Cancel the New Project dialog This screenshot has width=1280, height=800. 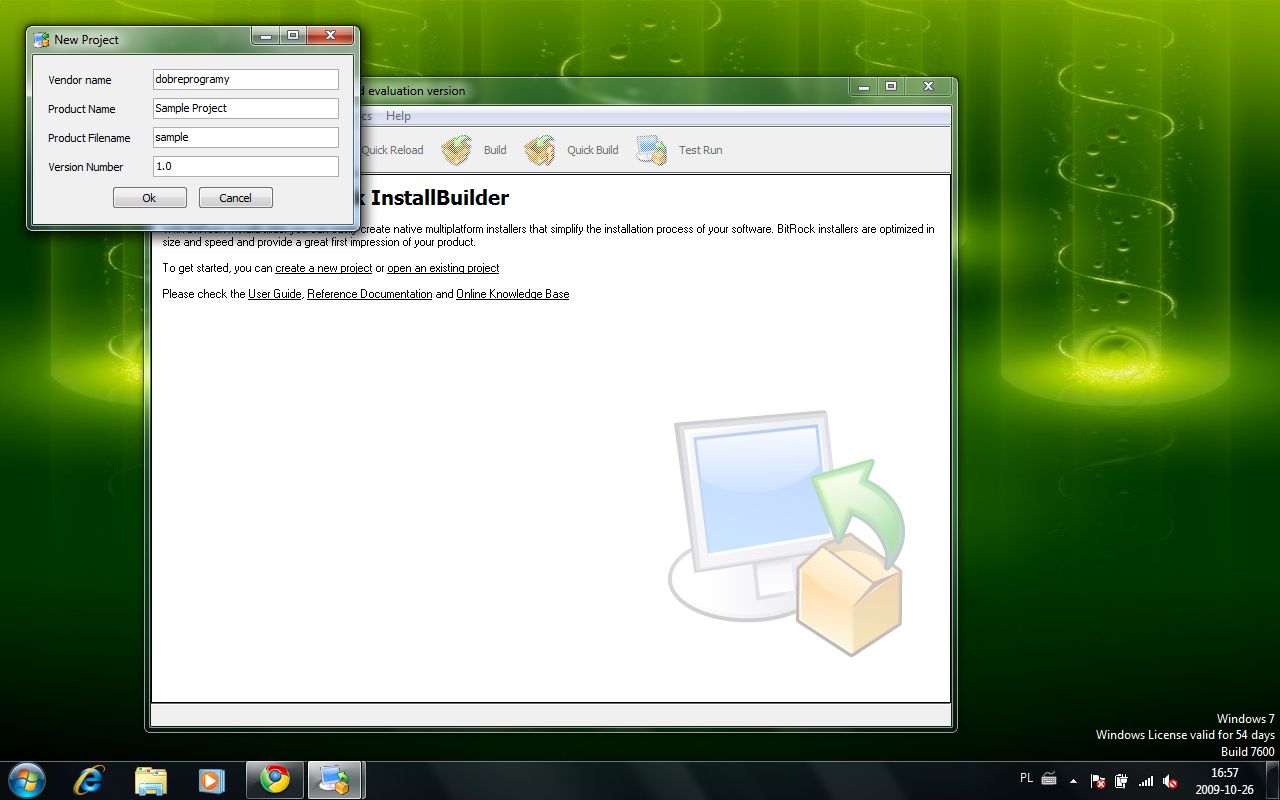[x=235, y=198]
